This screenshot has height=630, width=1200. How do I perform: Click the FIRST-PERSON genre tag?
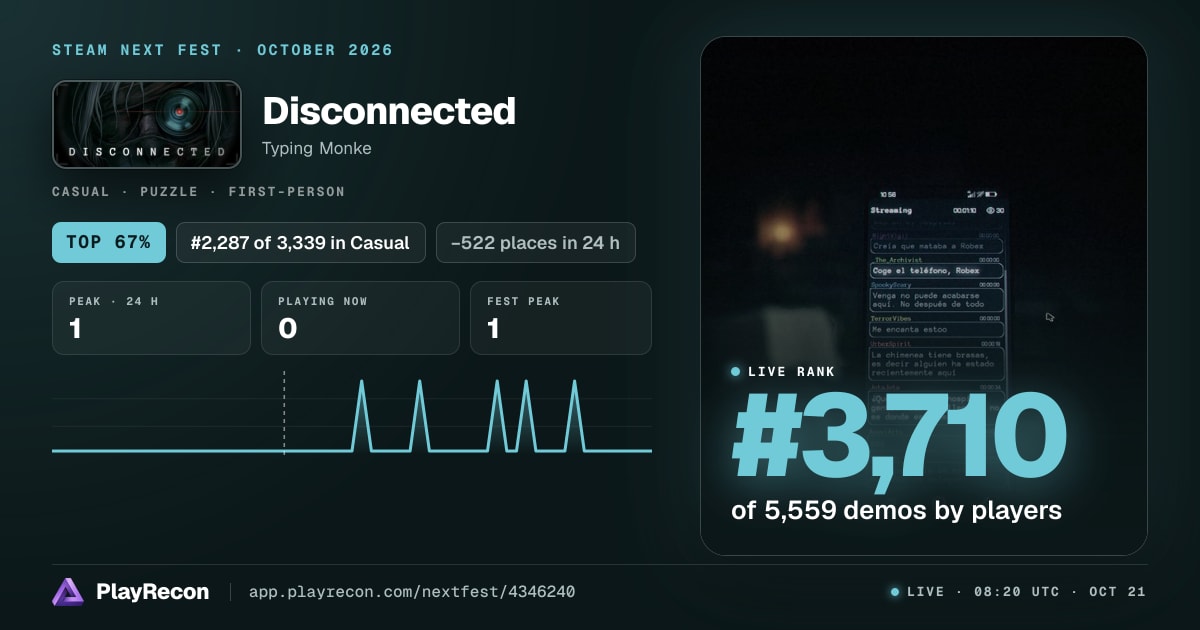point(287,191)
